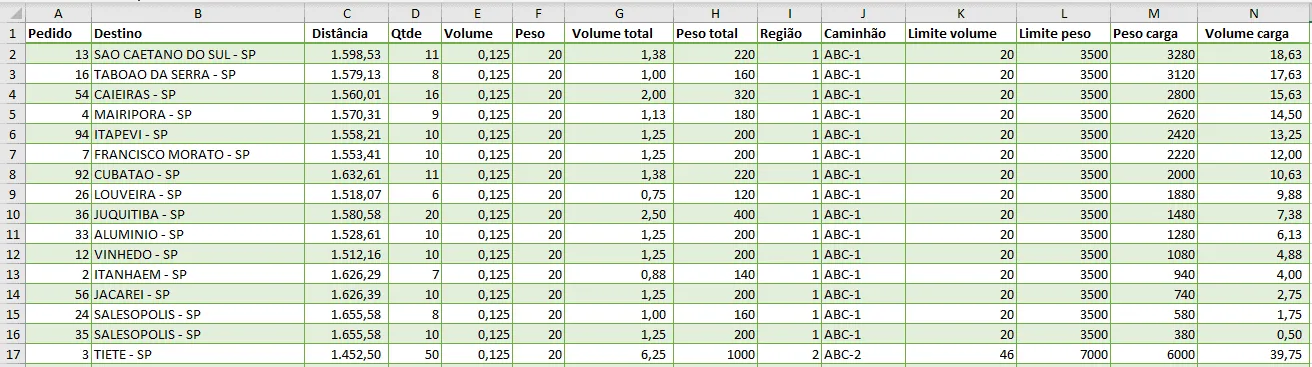1312x367 pixels.
Task: Click Pedido value 92
Action: coord(58,174)
